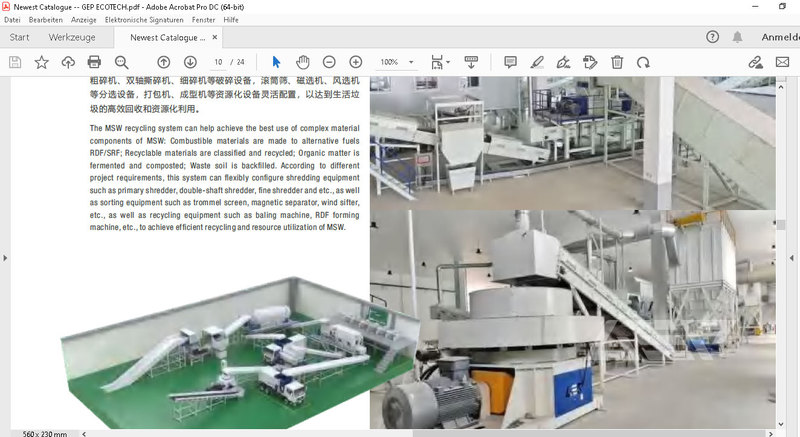Go to previous page arrow
Viewport: 800px width, 437px height.
coord(164,62)
